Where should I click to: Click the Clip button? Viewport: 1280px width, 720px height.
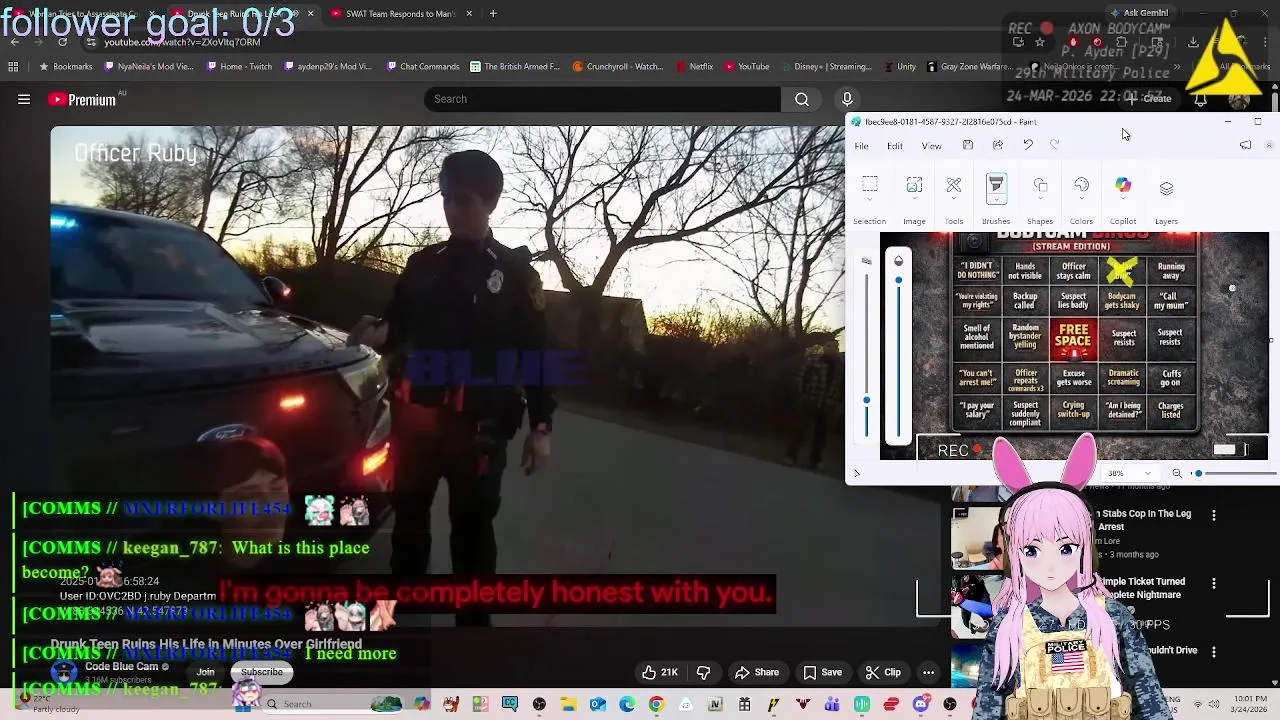coord(883,672)
